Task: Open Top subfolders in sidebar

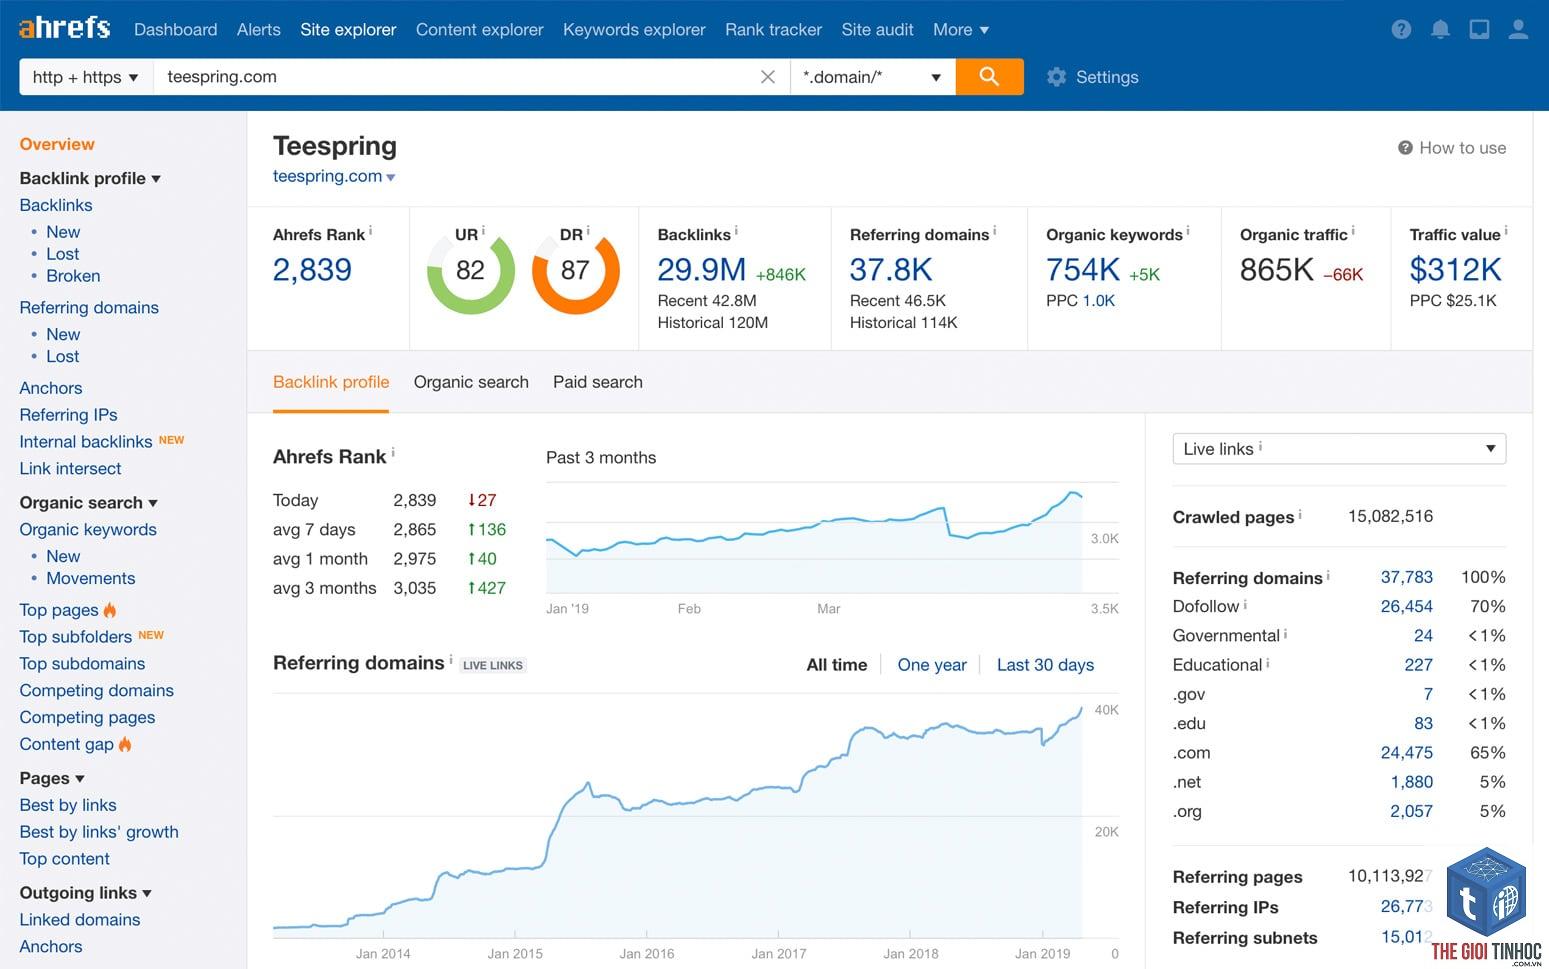Action: (x=76, y=636)
